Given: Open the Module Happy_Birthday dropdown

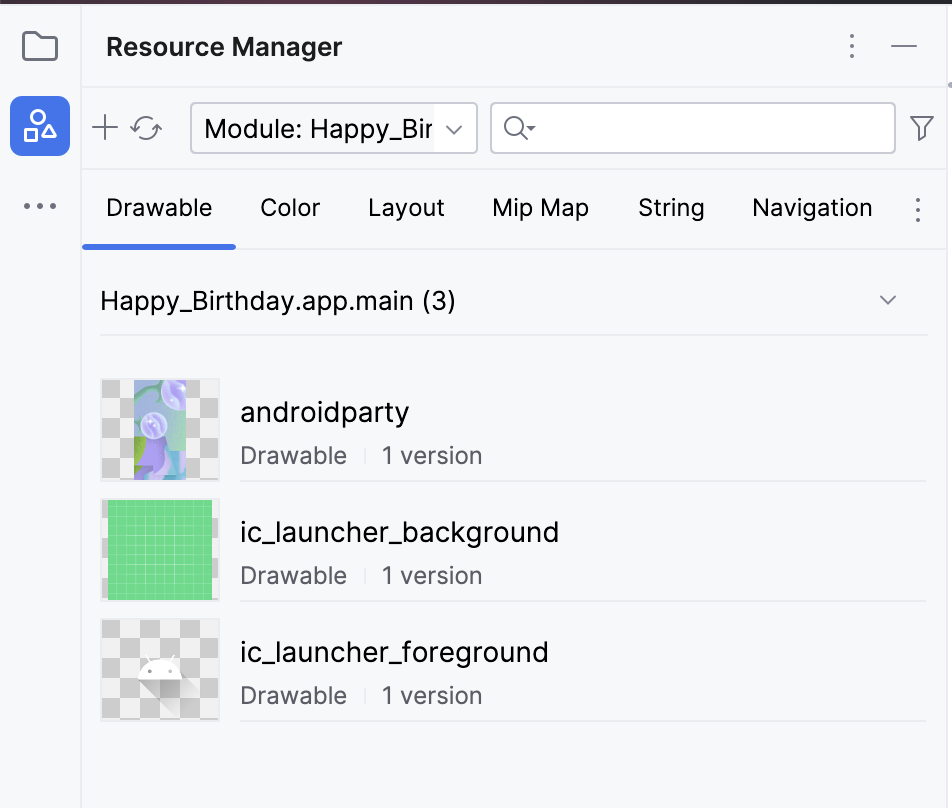Looking at the screenshot, I should [333, 128].
